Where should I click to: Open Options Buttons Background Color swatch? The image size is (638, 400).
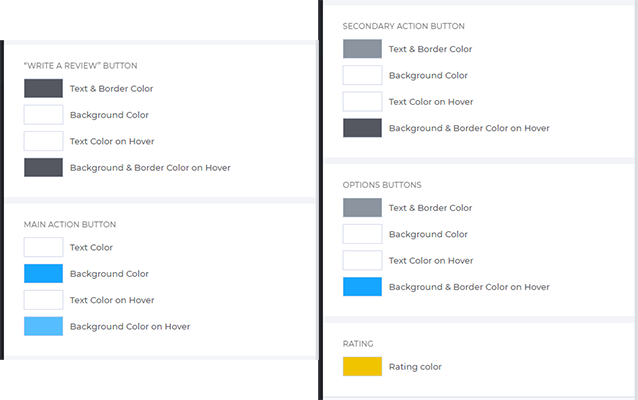[363, 234]
